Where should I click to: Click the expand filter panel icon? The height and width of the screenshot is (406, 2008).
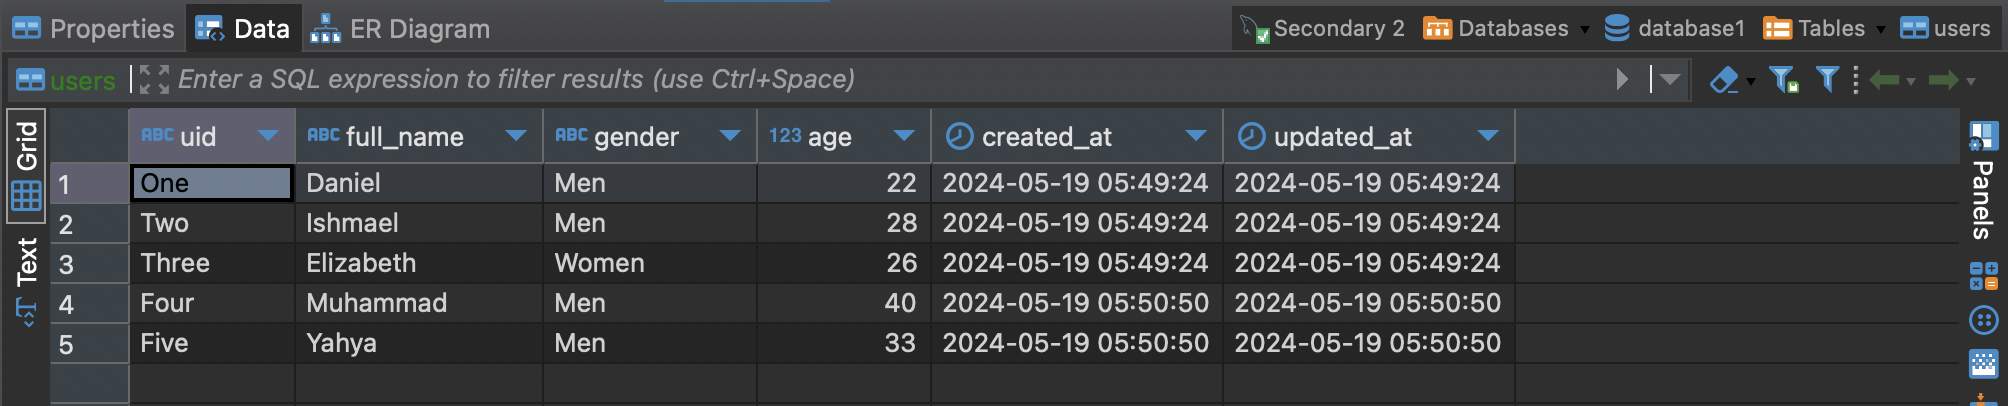pos(153,80)
